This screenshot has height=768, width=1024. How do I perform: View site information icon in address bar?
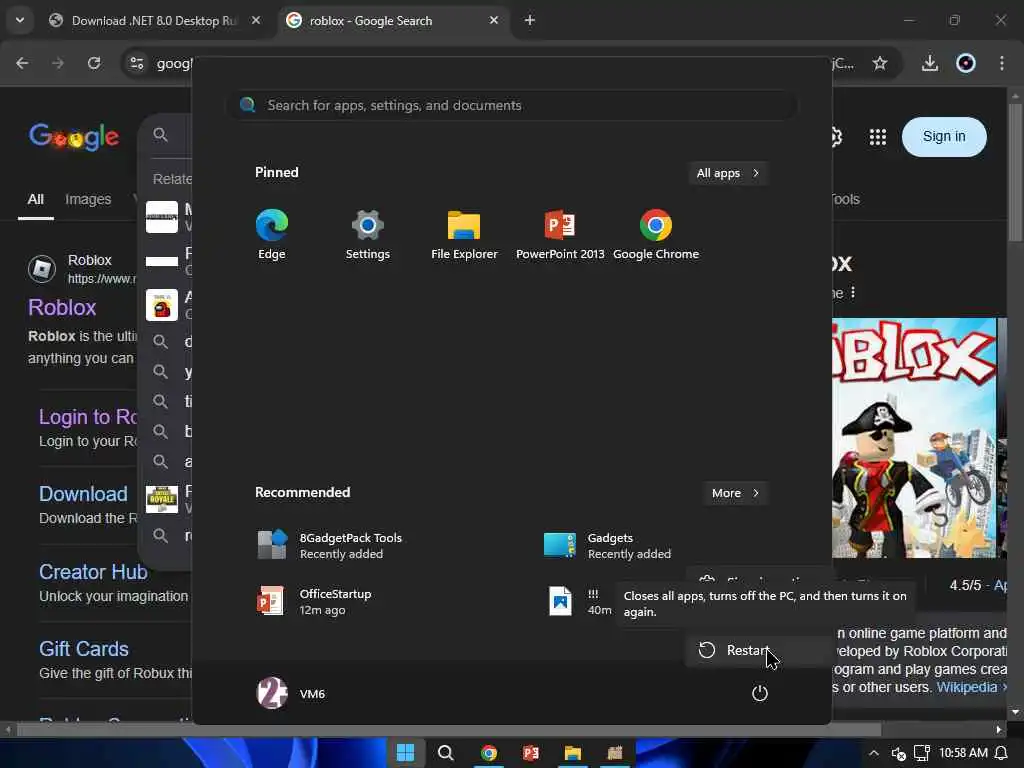(136, 63)
